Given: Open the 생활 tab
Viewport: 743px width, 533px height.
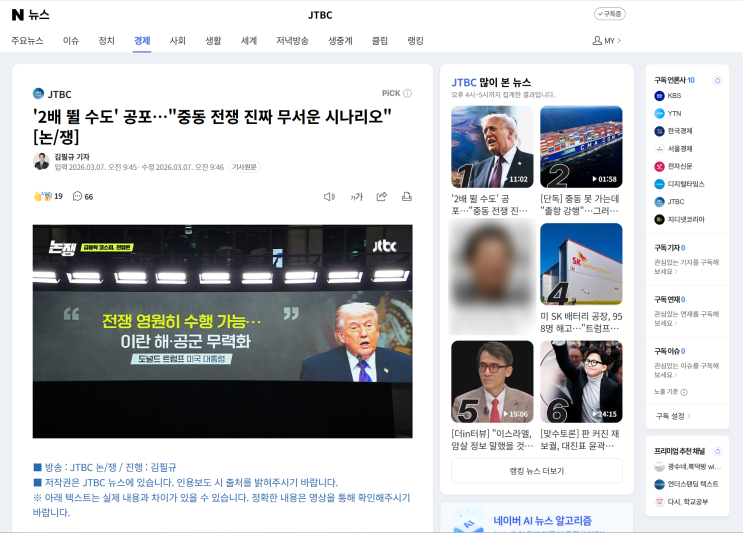Looking at the screenshot, I should coord(213,41).
